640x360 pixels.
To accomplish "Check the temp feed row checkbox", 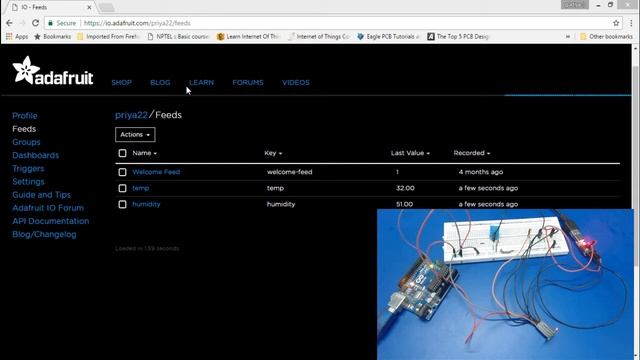I will point(122,188).
